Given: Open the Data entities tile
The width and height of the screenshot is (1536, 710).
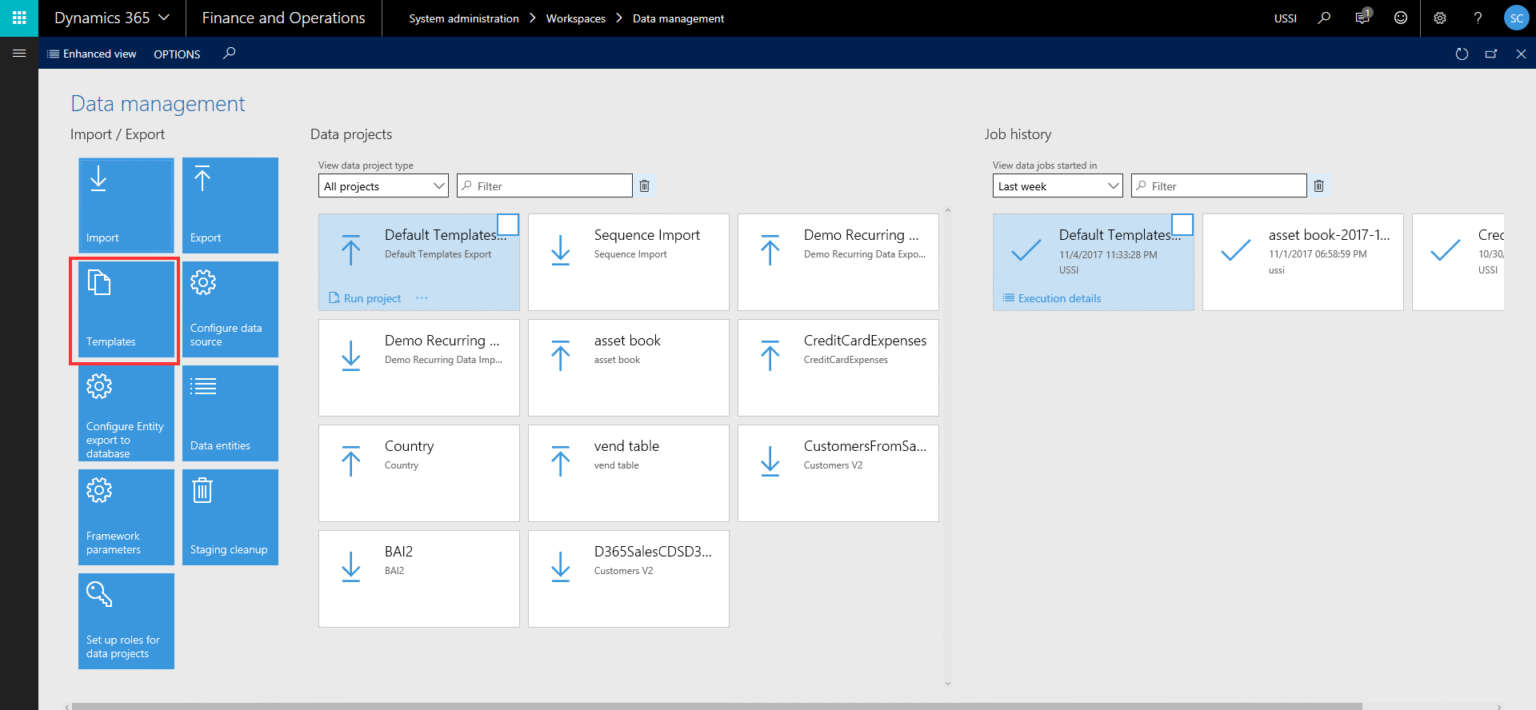Looking at the screenshot, I should tap(230, 413).
